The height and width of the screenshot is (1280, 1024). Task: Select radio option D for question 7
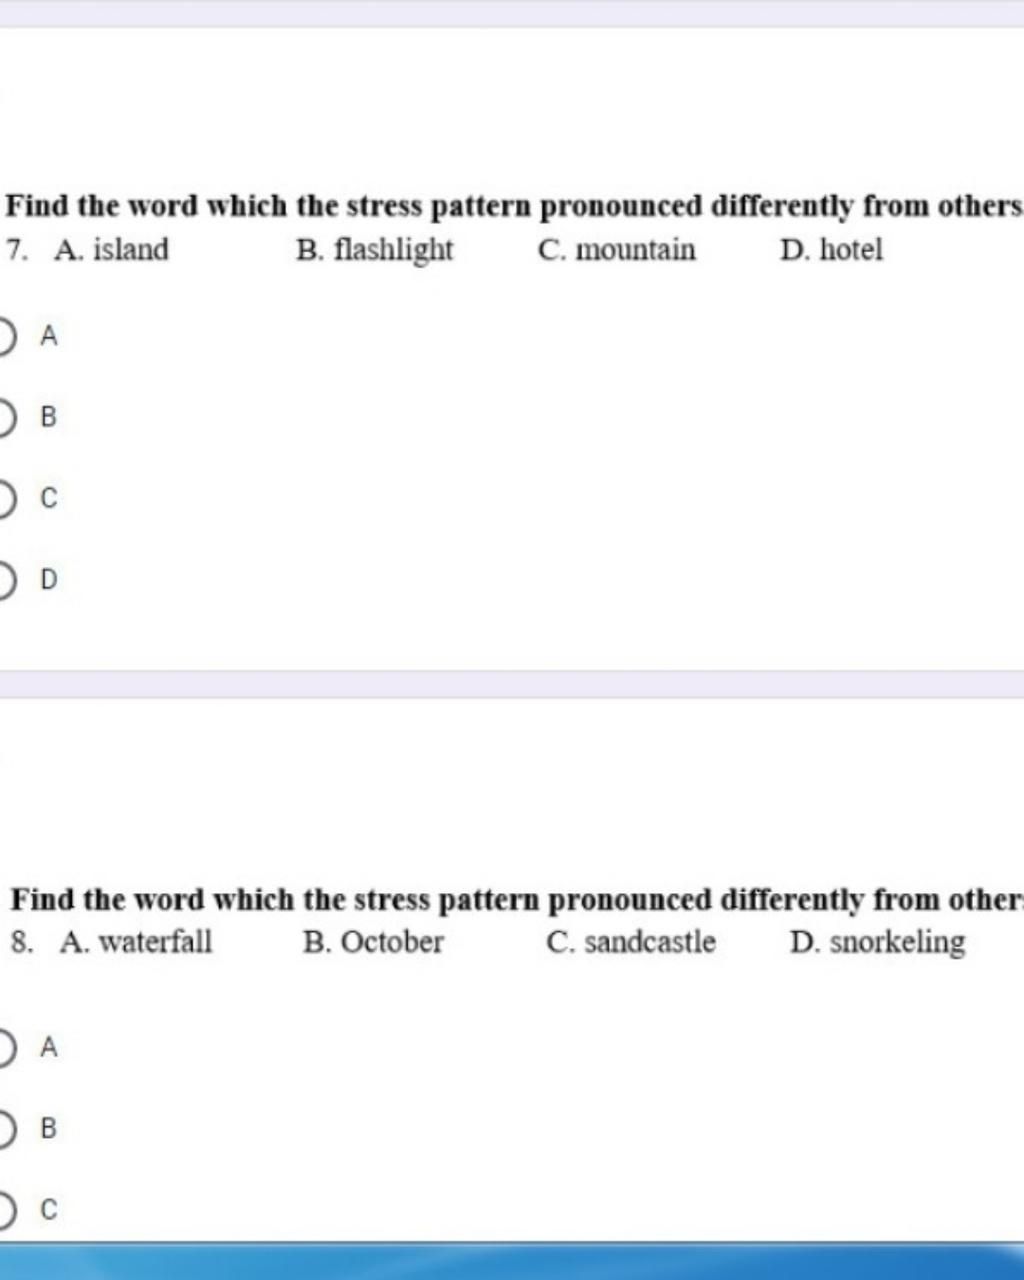[6, 579]
